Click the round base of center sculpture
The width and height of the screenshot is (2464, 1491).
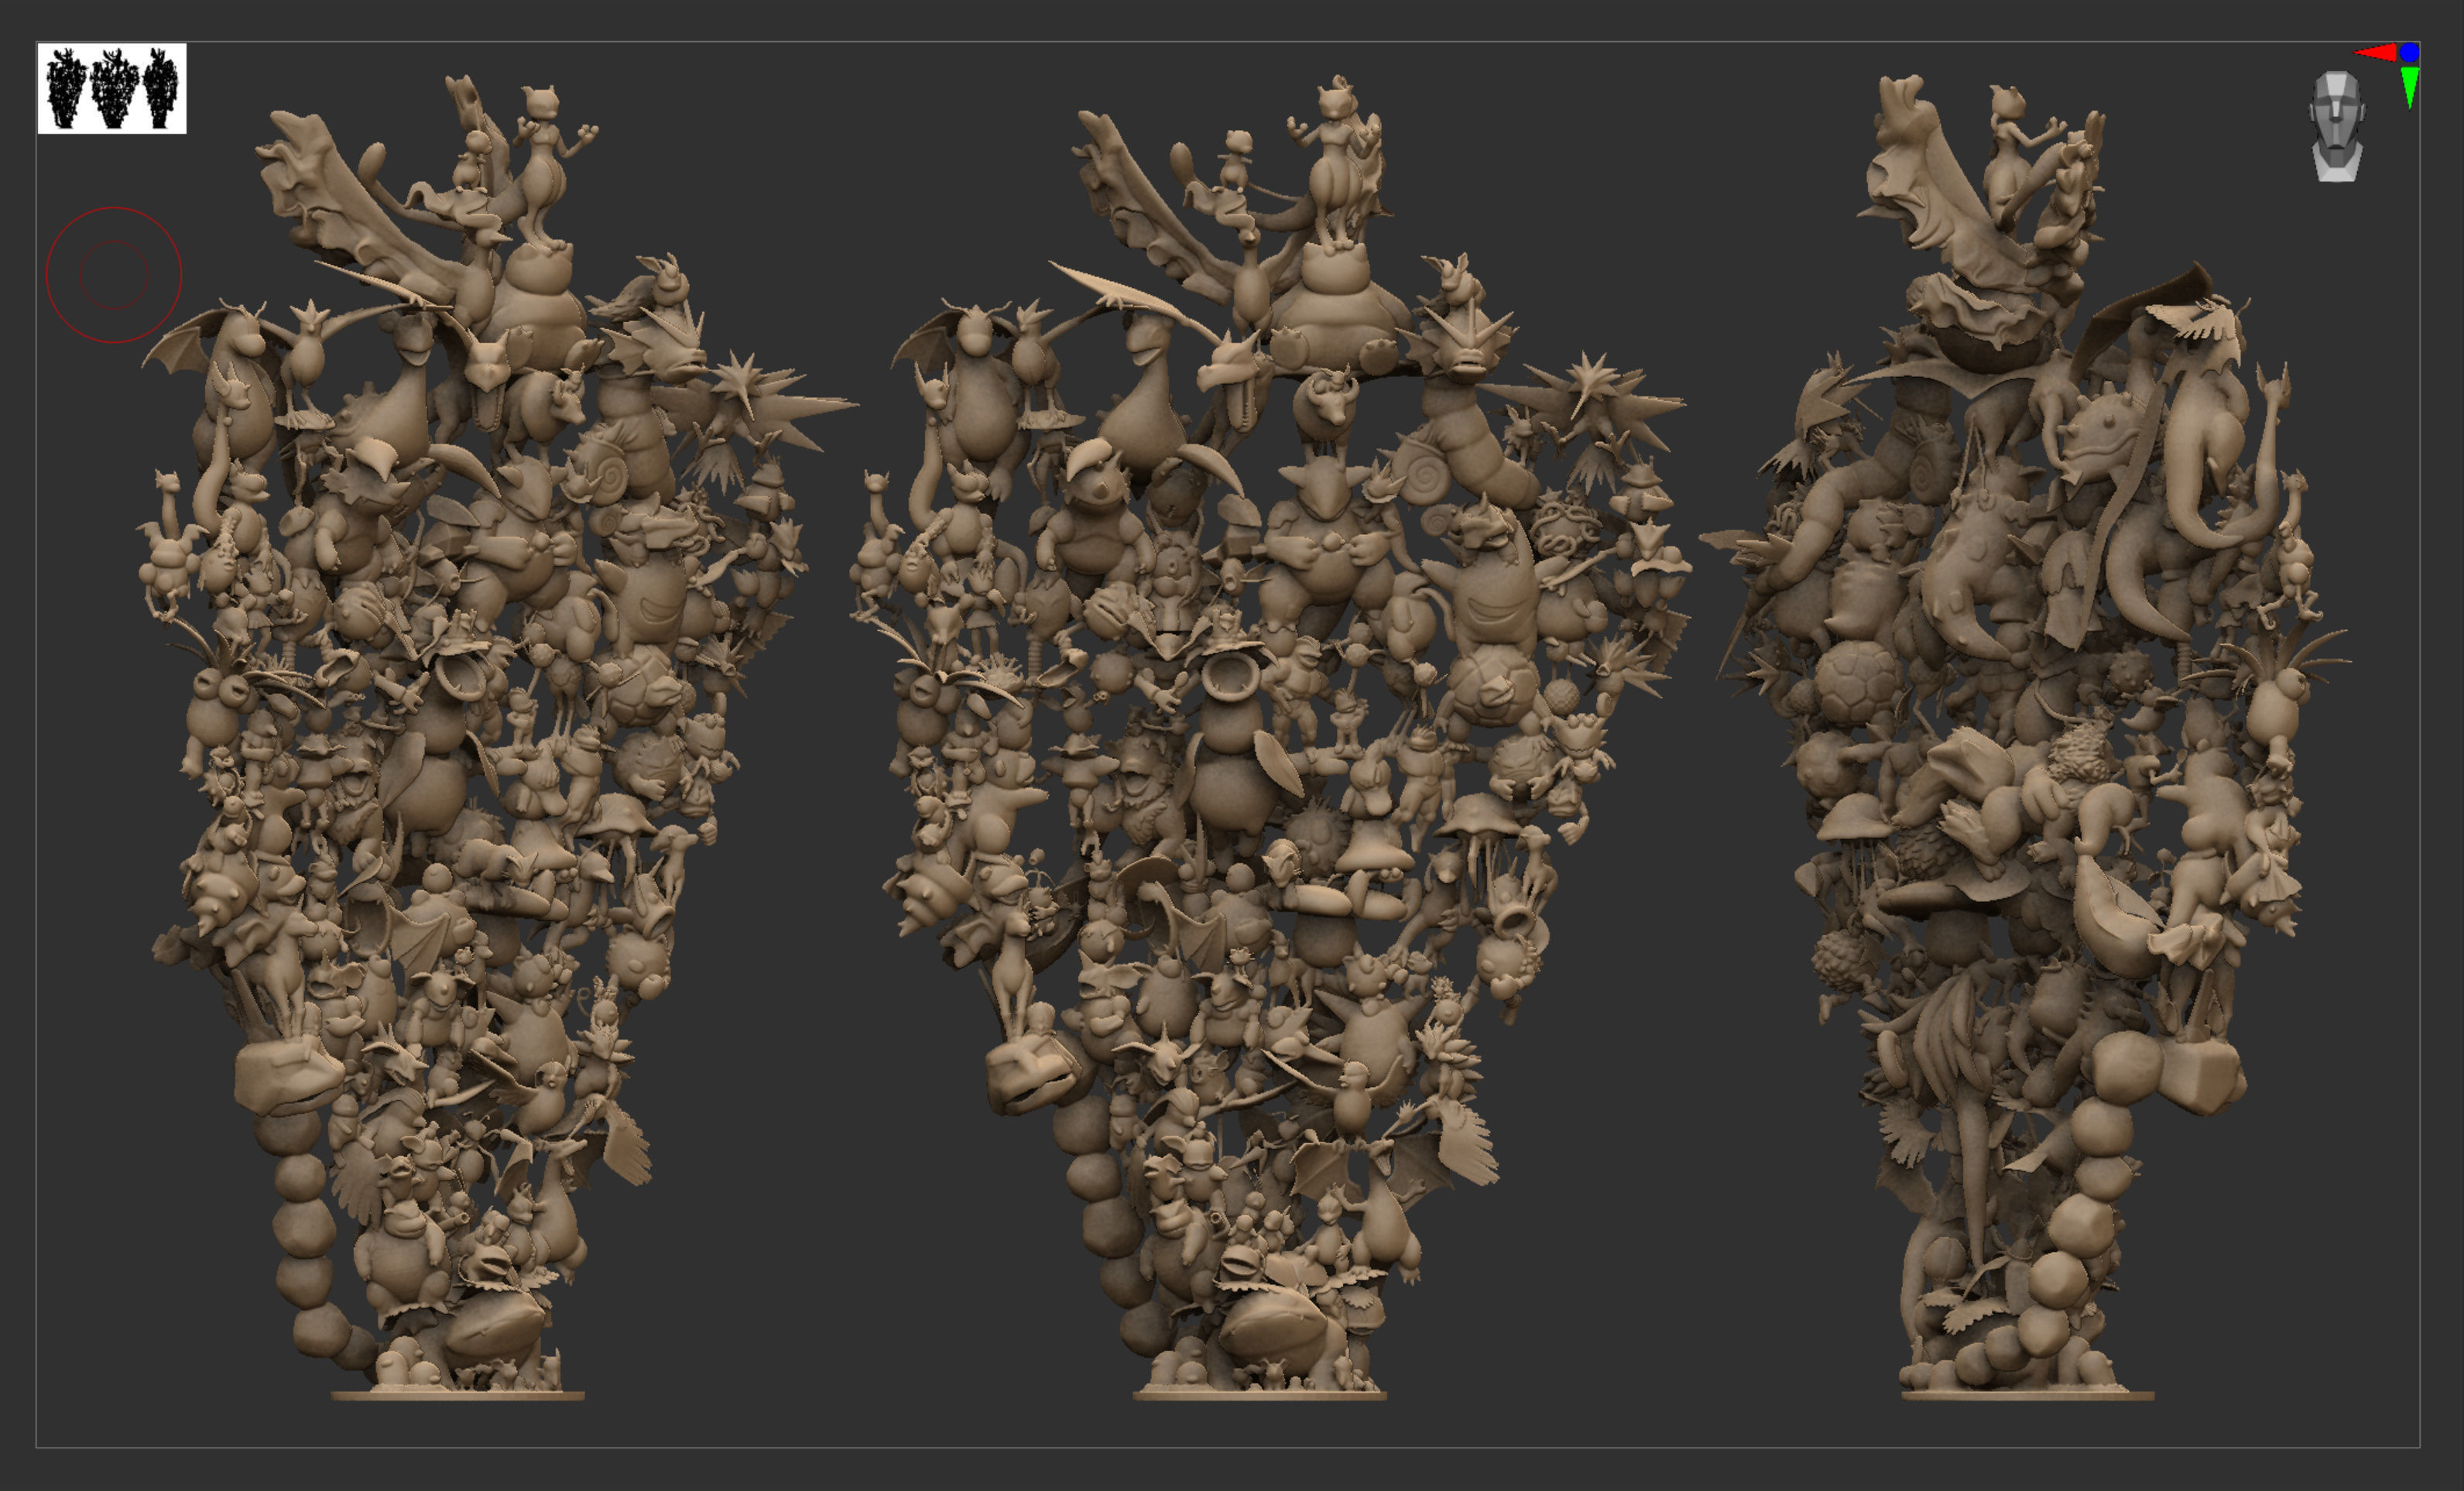click(1260, 1394)
